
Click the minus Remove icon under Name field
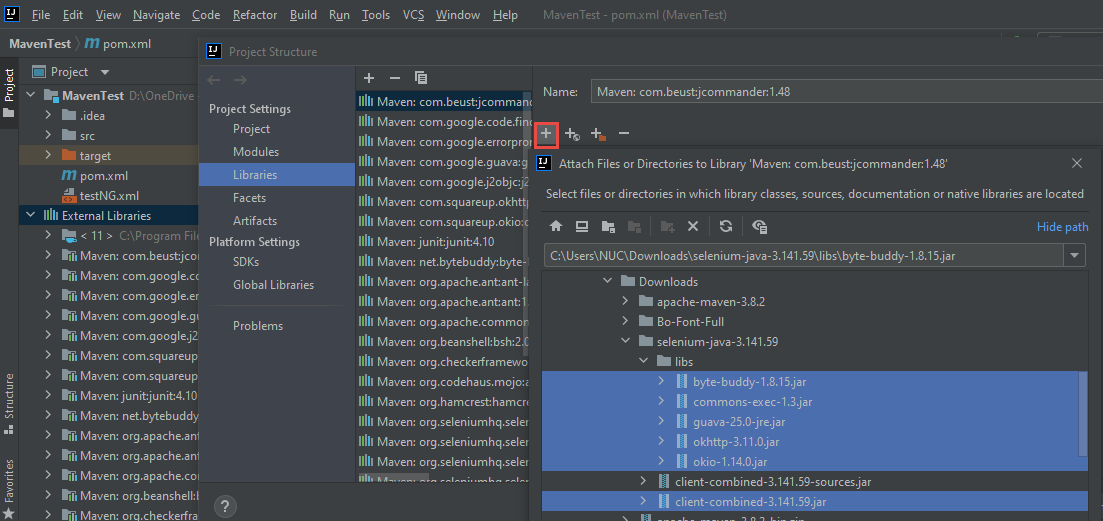tap(623, 134)
